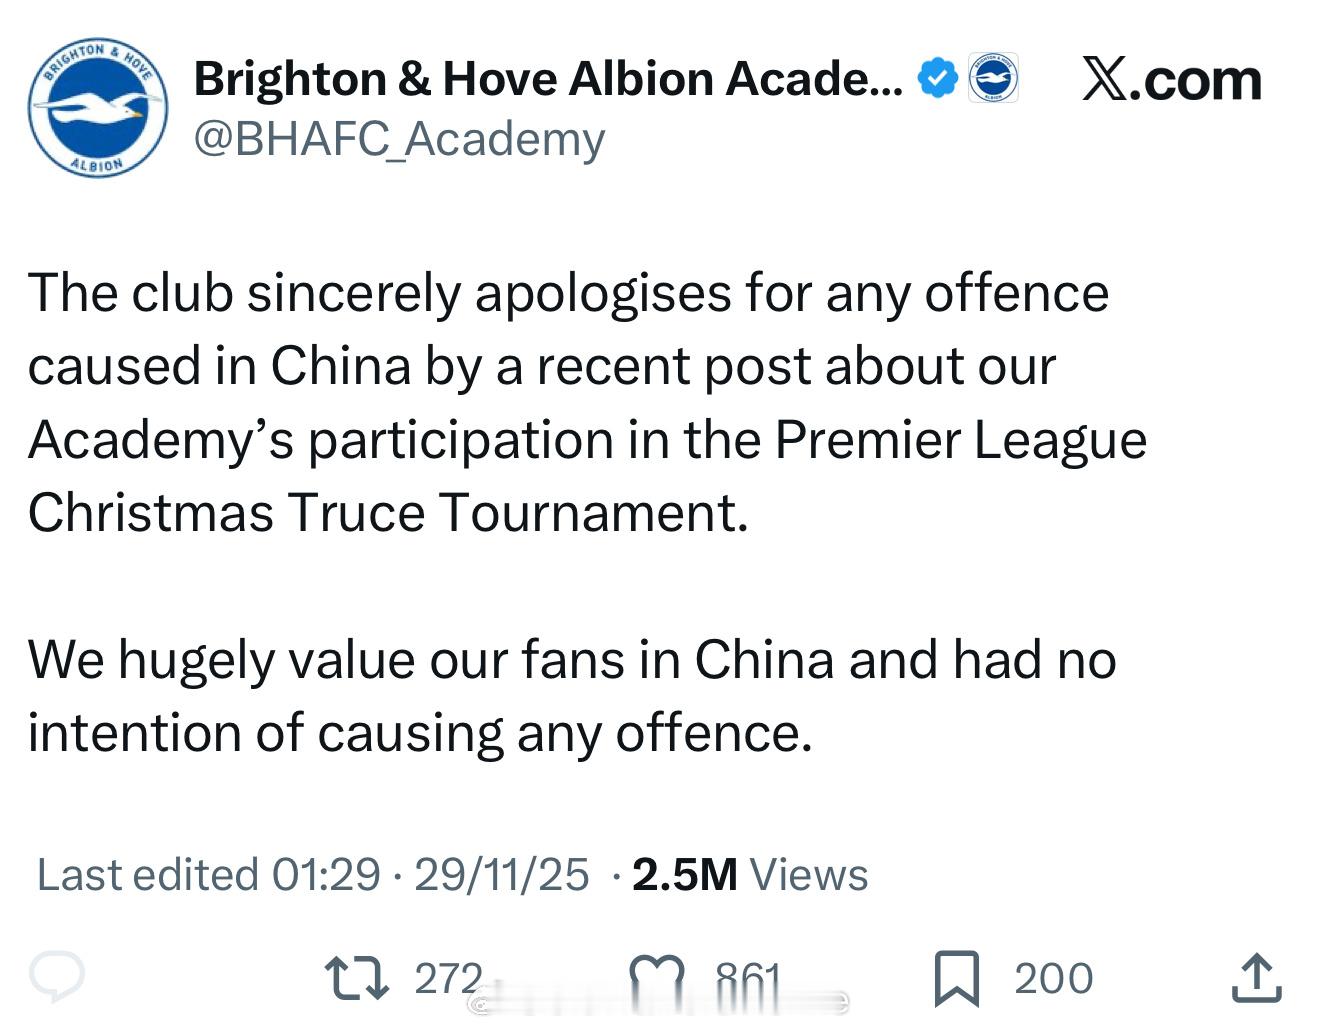Open the 2.5M Views analytics
The height and width of the screenshot is (1028, 1320).
click(x=750, y=875)
